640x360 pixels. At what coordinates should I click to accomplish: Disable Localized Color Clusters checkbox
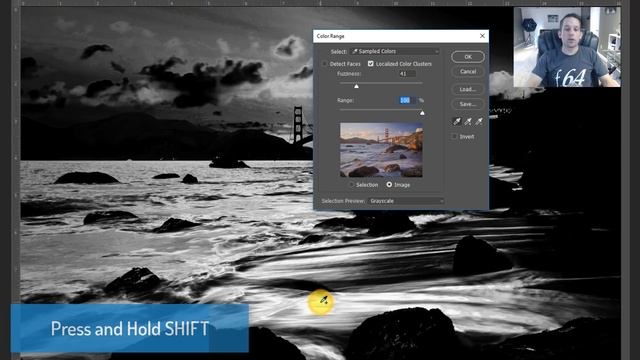(x=371, y=64)
